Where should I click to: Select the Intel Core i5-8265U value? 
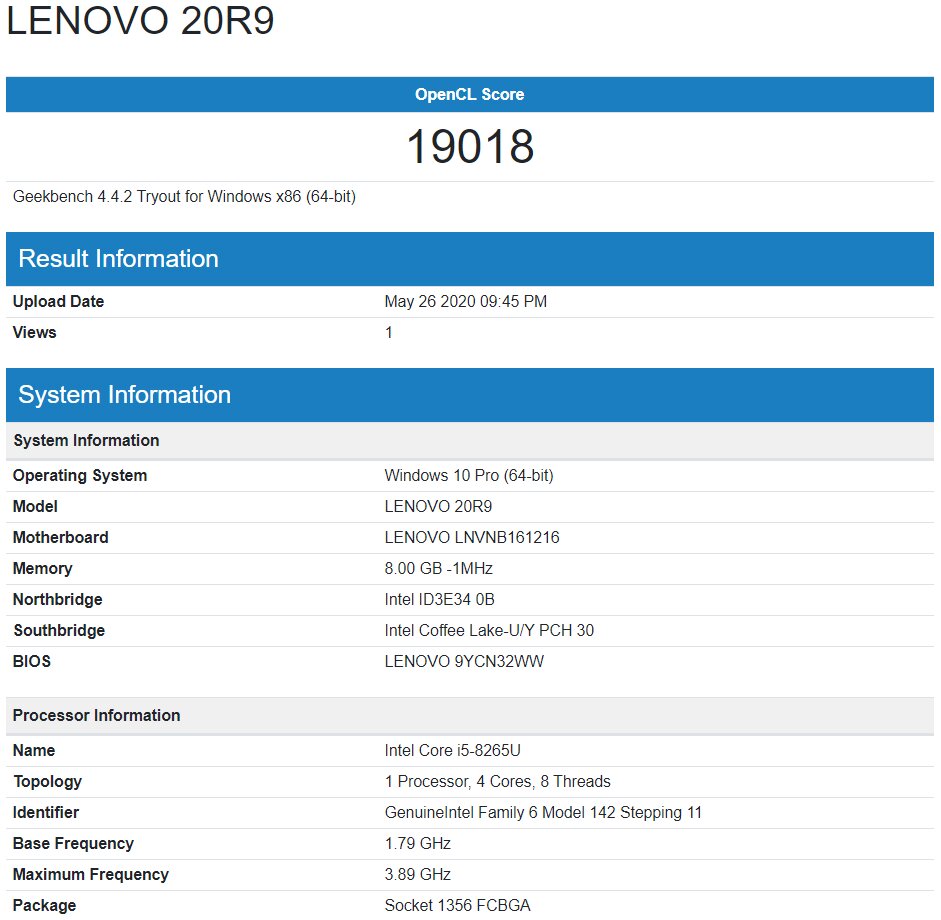click(452, 751)
